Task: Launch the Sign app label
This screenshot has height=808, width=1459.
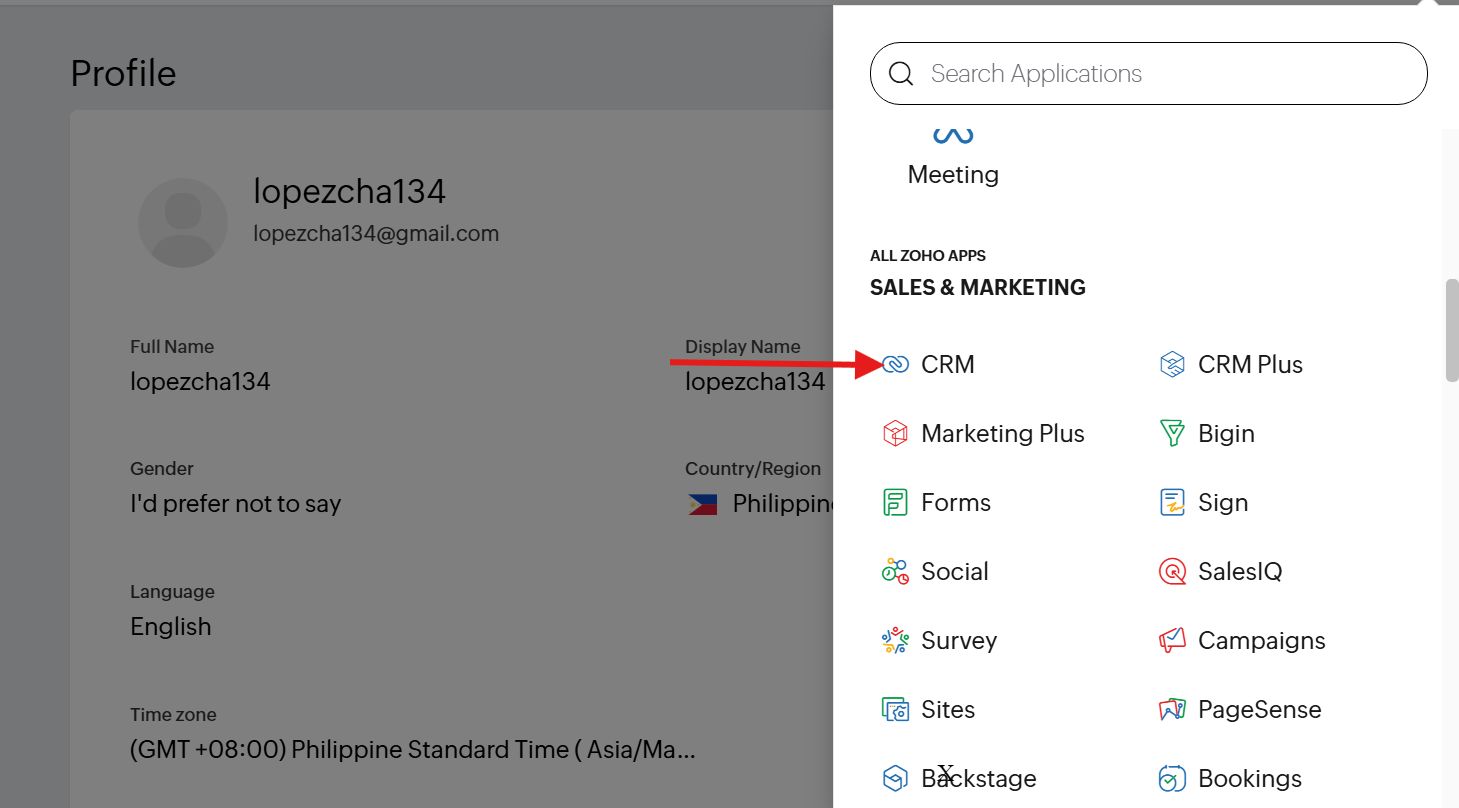Action: 1223,503
